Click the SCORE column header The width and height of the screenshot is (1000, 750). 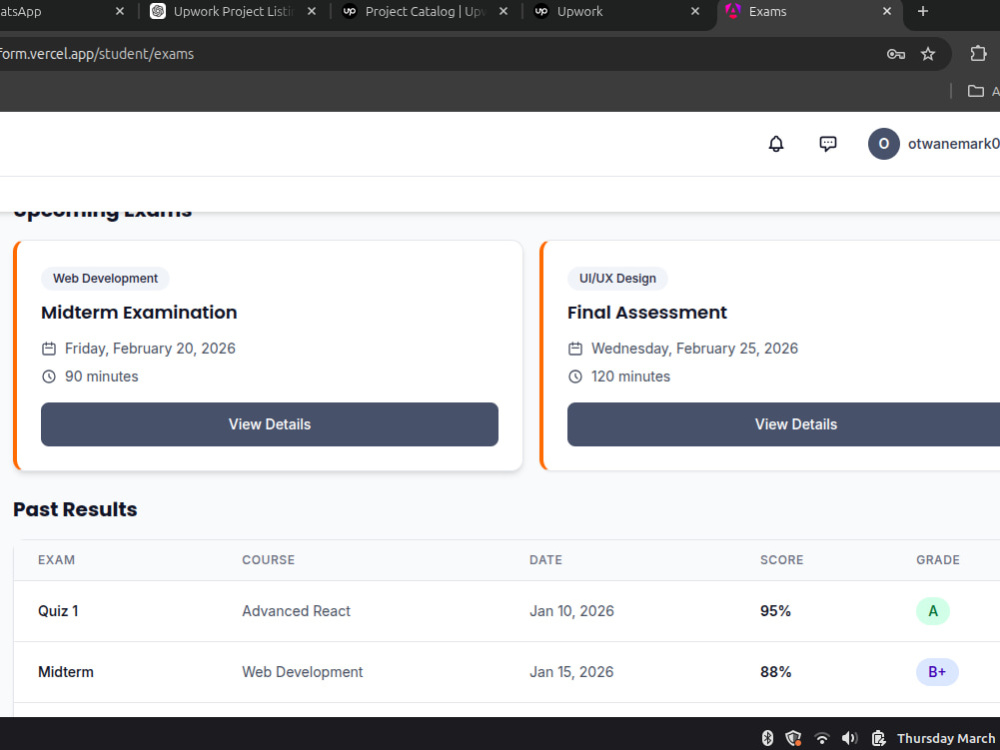tap(782, 560)
